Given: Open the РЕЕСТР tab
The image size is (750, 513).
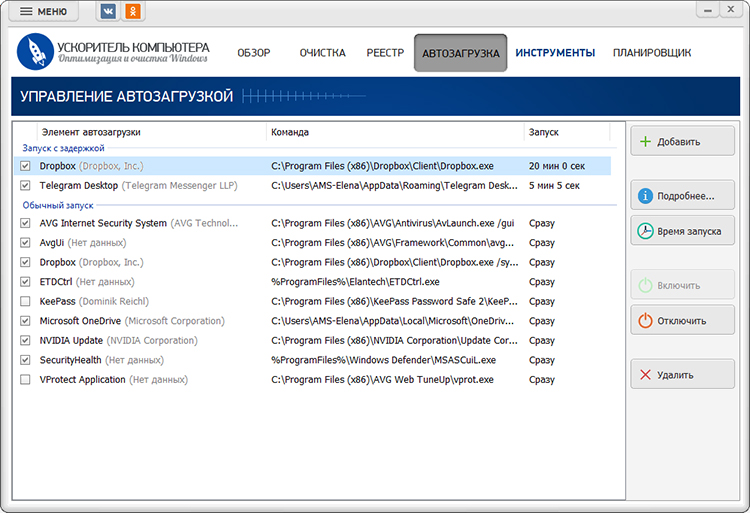Looking at the screenshot, I should pyautogui.click(x=385, y=53).
